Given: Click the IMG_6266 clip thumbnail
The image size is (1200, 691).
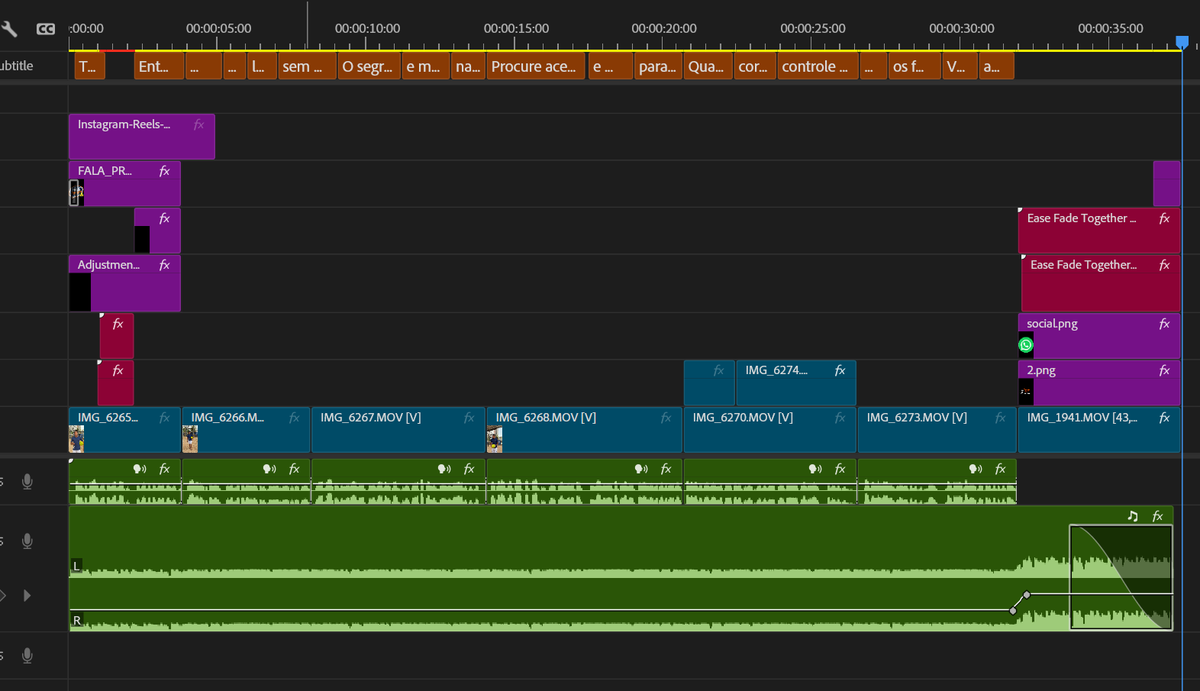Looking at the screenshot, I should pyautogui.click(x=190, y=439).
